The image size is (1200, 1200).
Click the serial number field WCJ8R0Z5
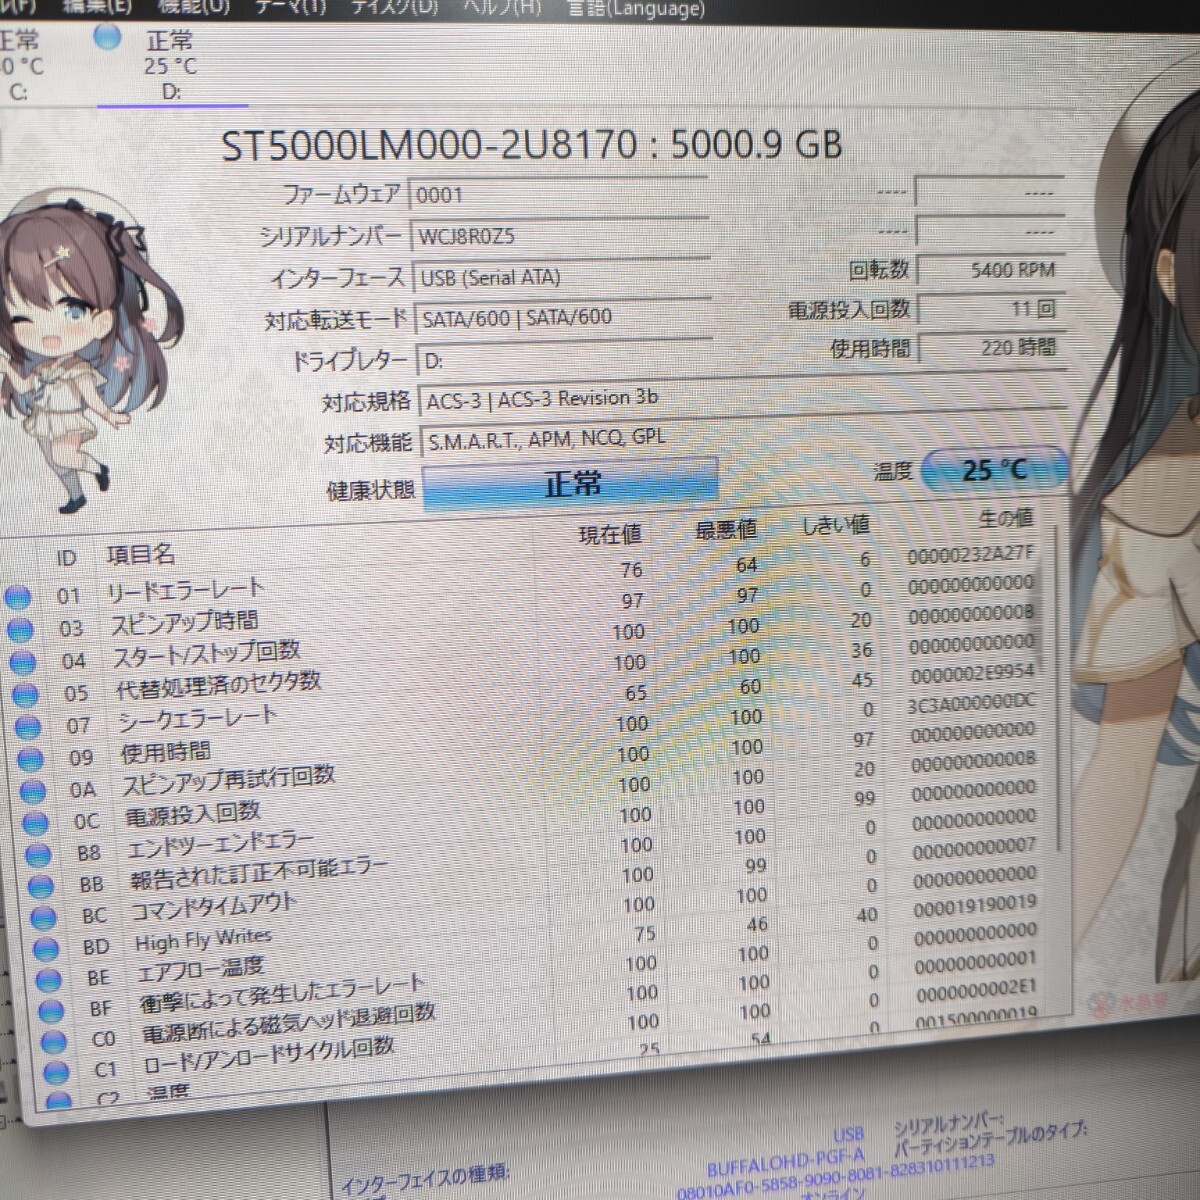click(558, 235)
